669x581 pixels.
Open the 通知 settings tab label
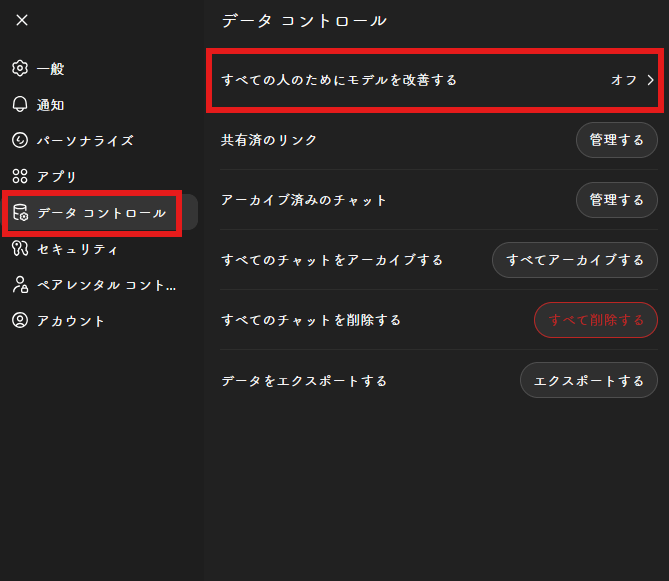click(51, 105)
